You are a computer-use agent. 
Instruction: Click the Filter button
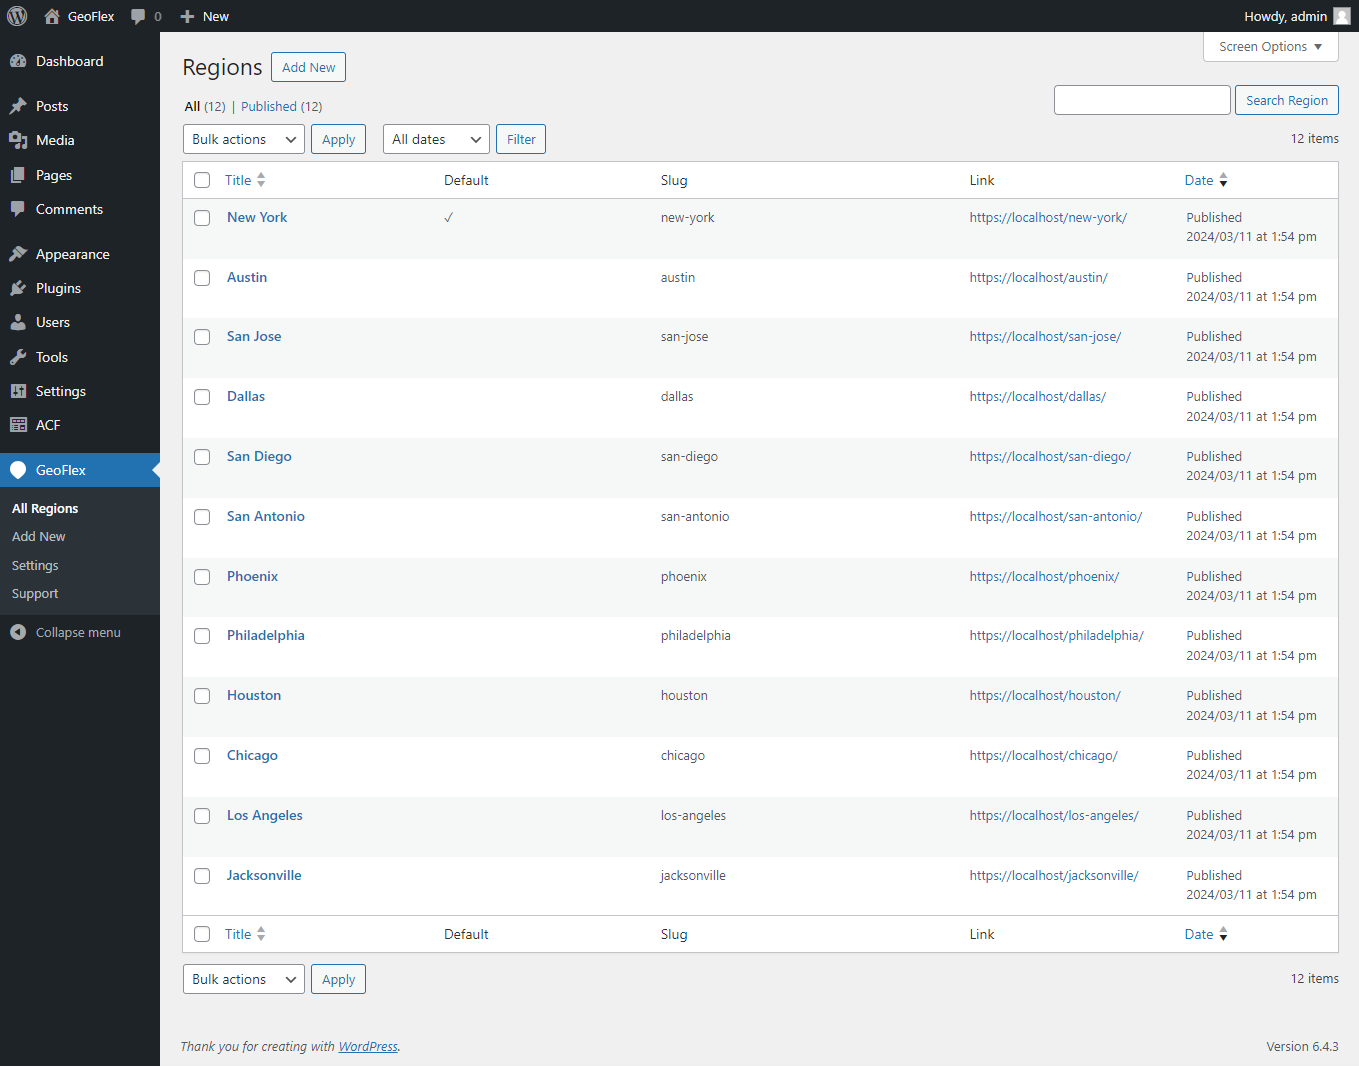[x=521, y=139]
